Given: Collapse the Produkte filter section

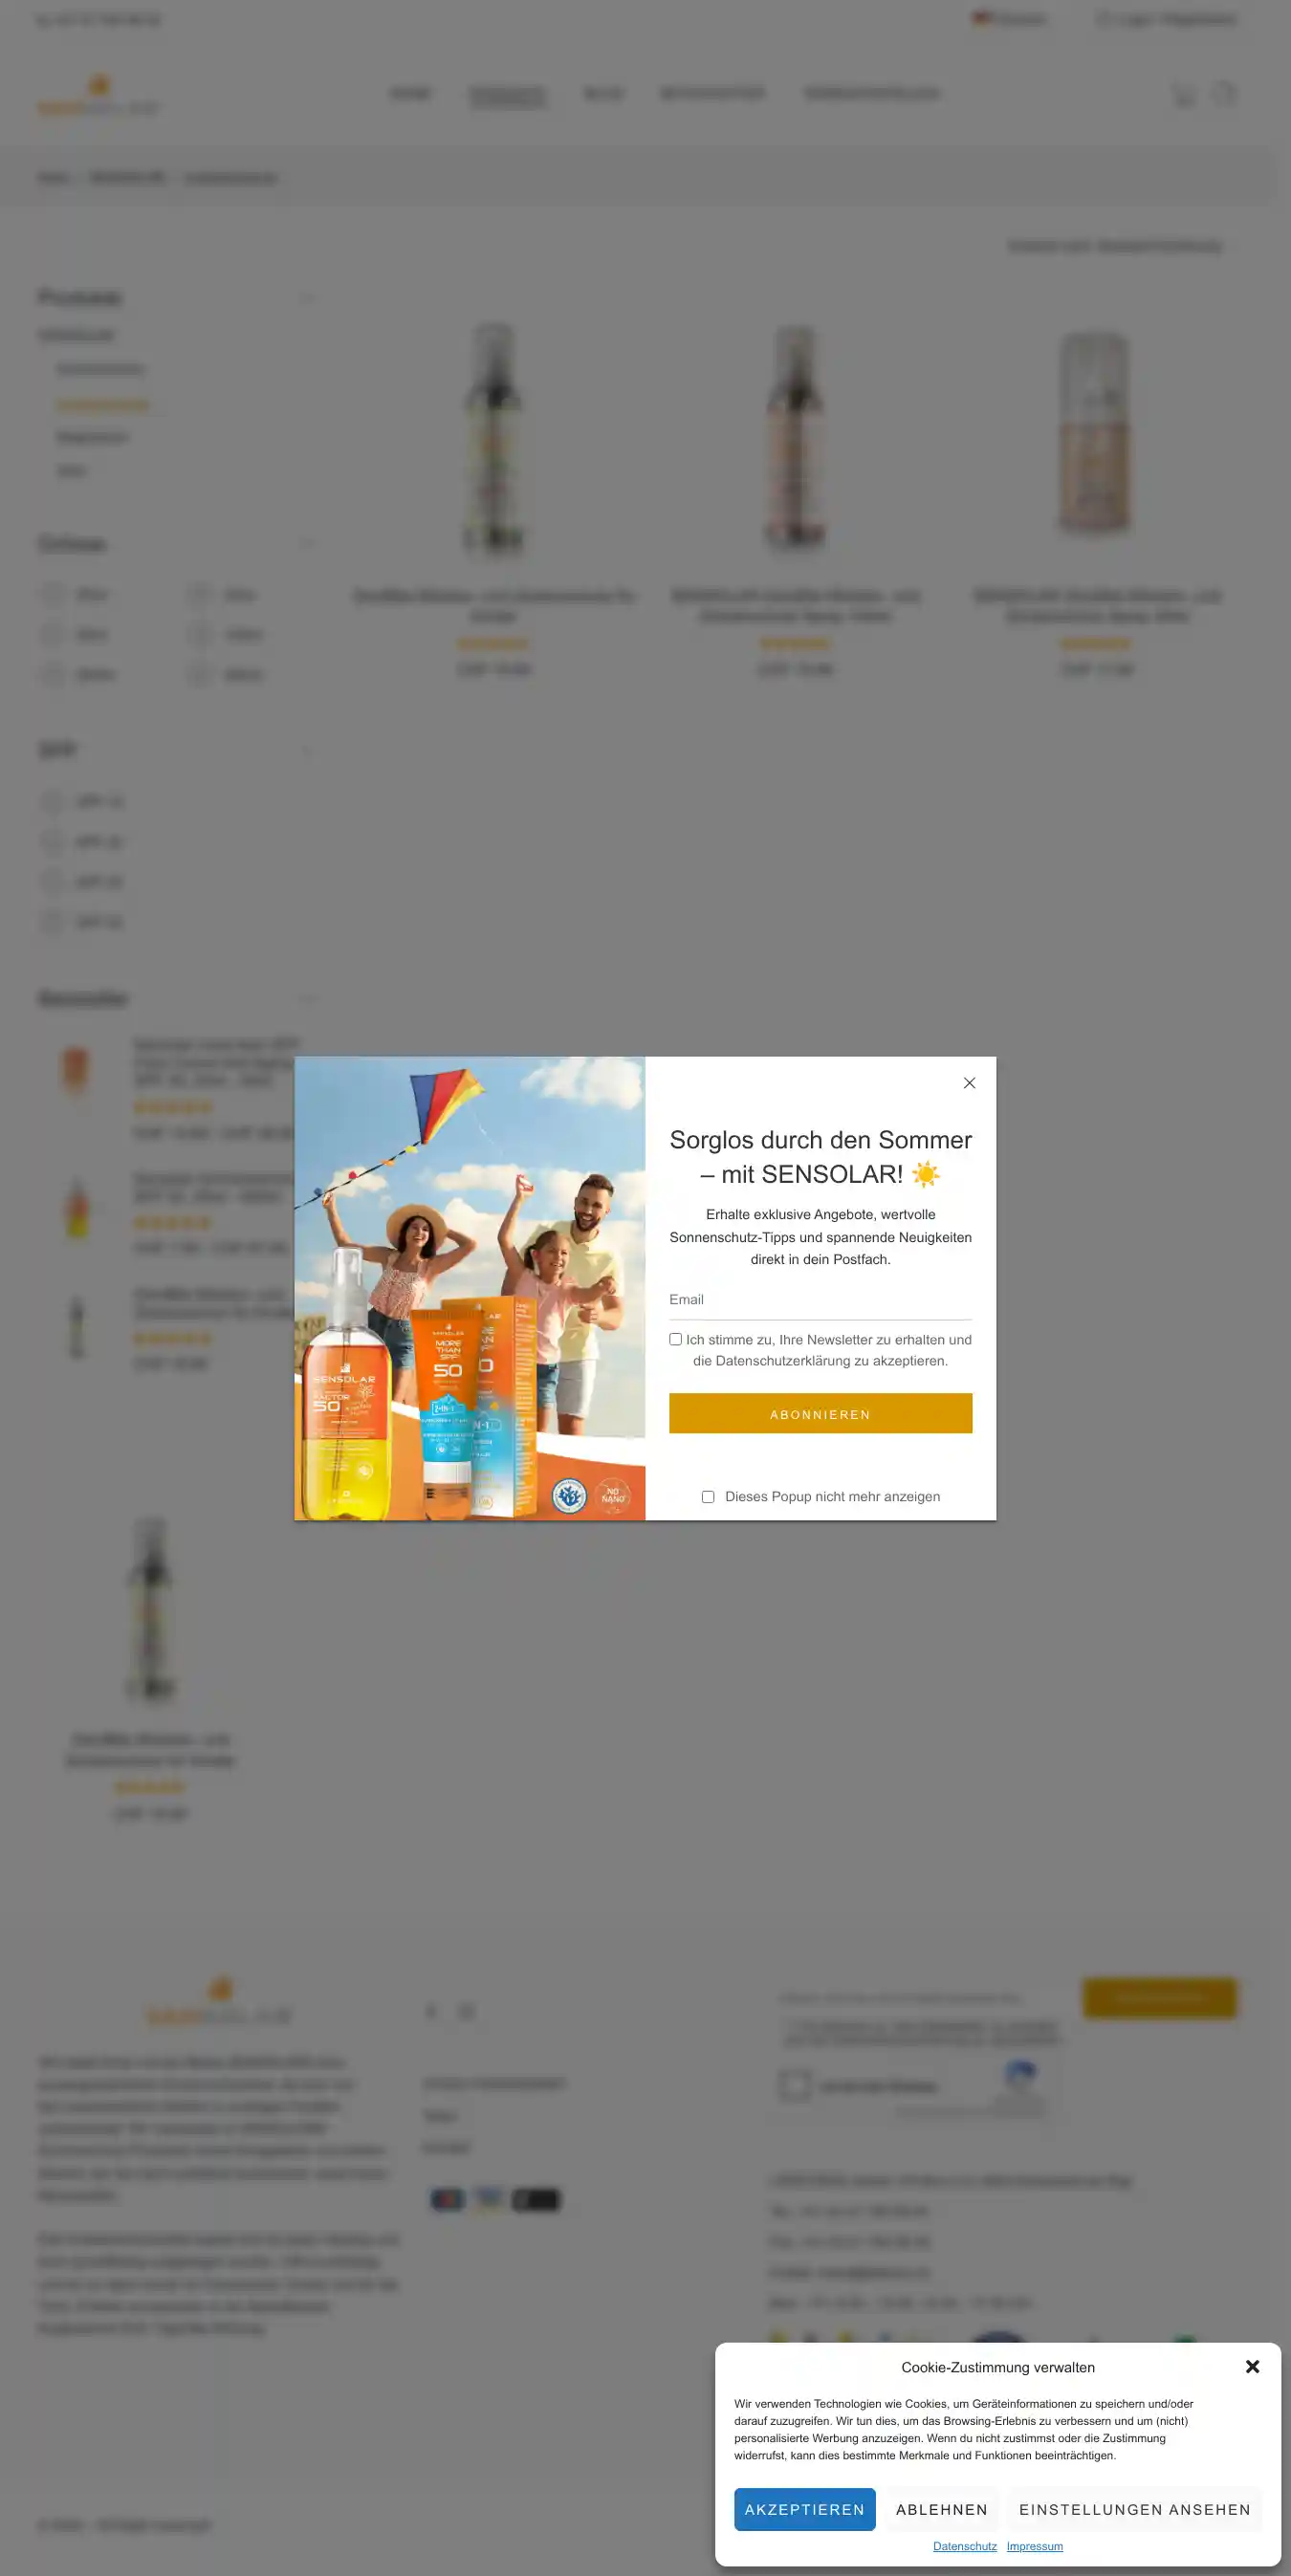Looking at the screenshot, I should point(307,298).
